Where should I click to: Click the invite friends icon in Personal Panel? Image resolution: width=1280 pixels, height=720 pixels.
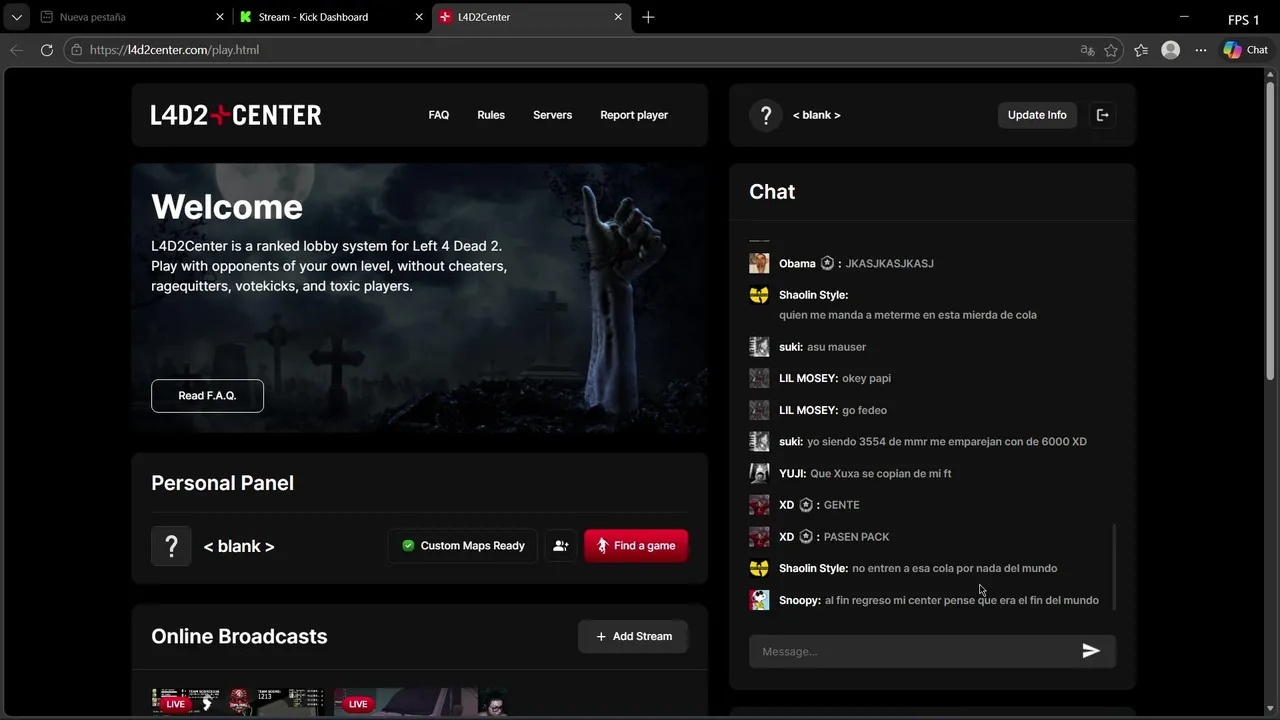point(560,546)
